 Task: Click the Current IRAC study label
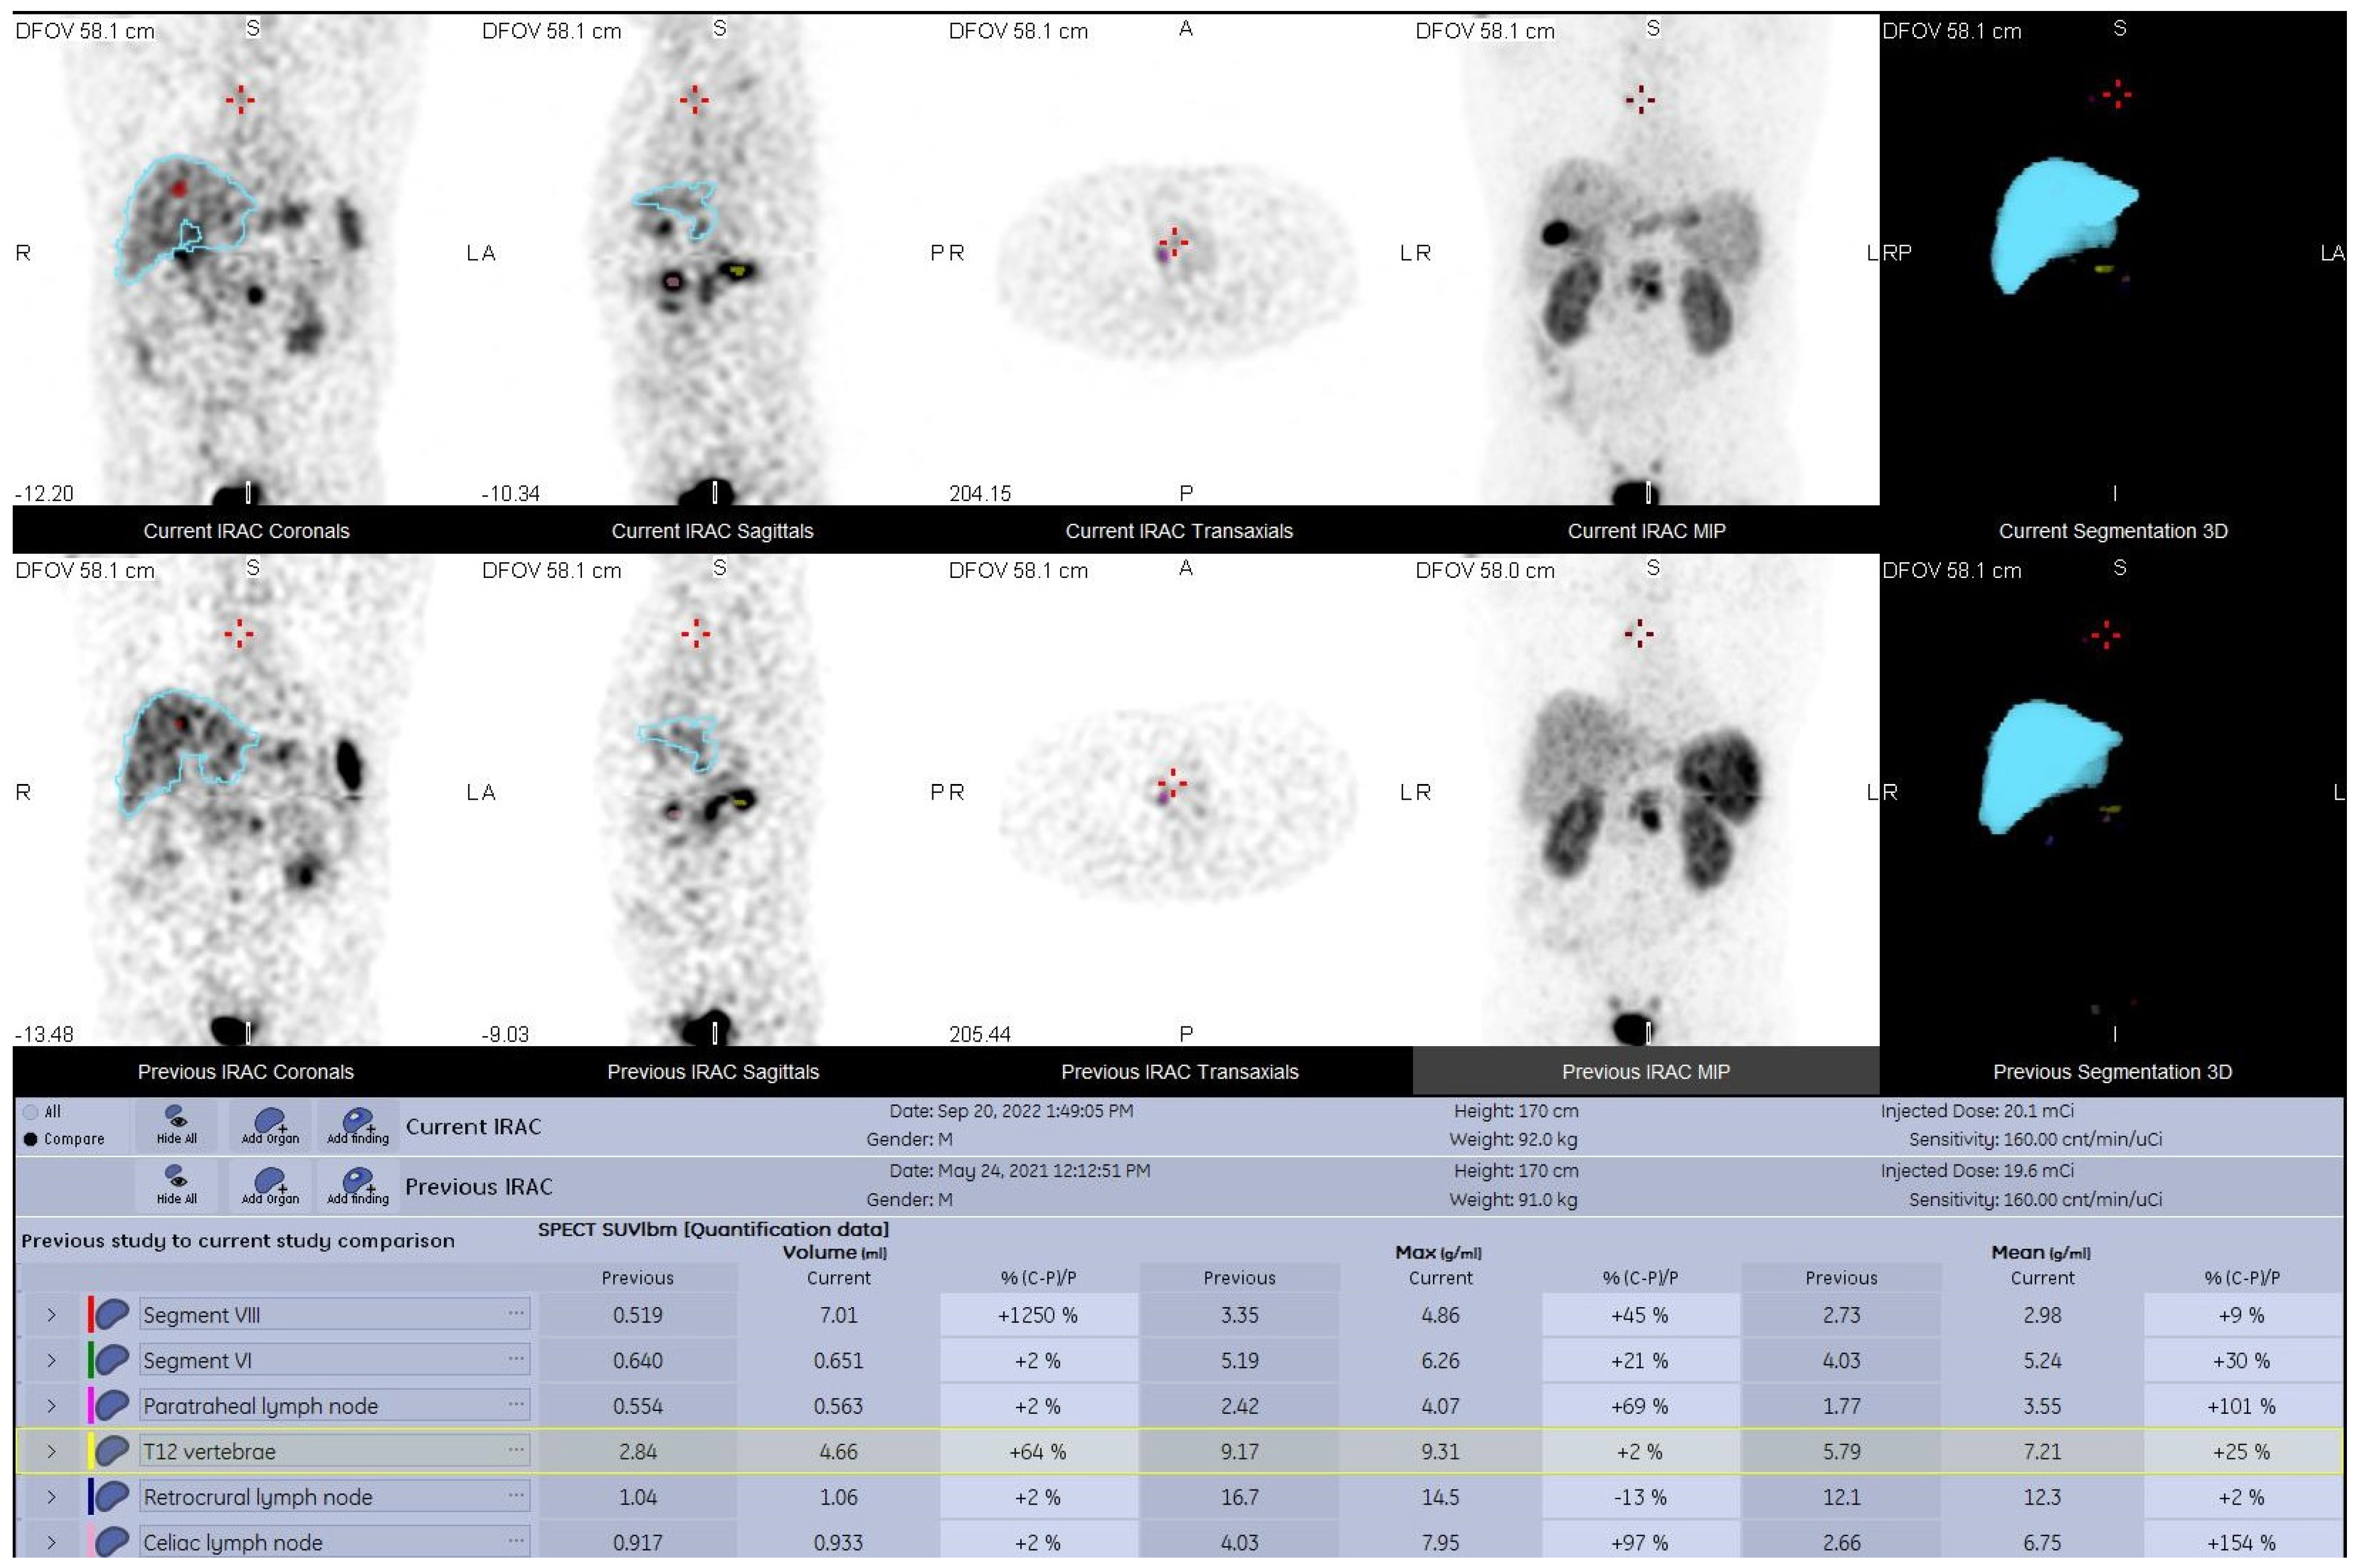coord(475,1126)
